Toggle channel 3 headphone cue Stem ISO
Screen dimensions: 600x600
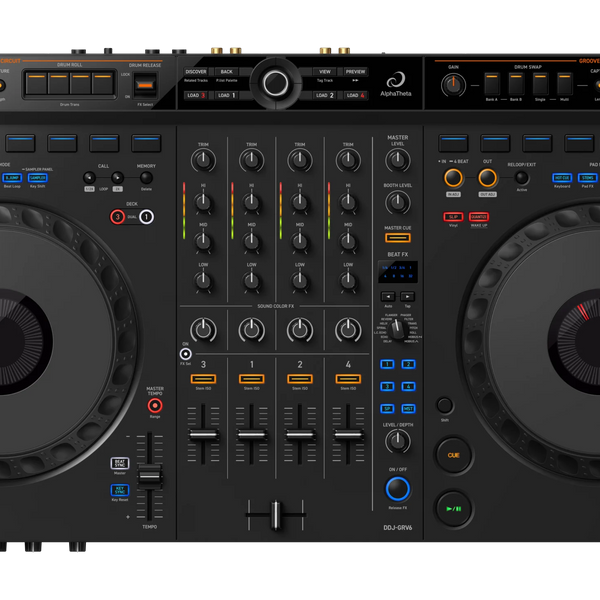(x=204, y=379)
